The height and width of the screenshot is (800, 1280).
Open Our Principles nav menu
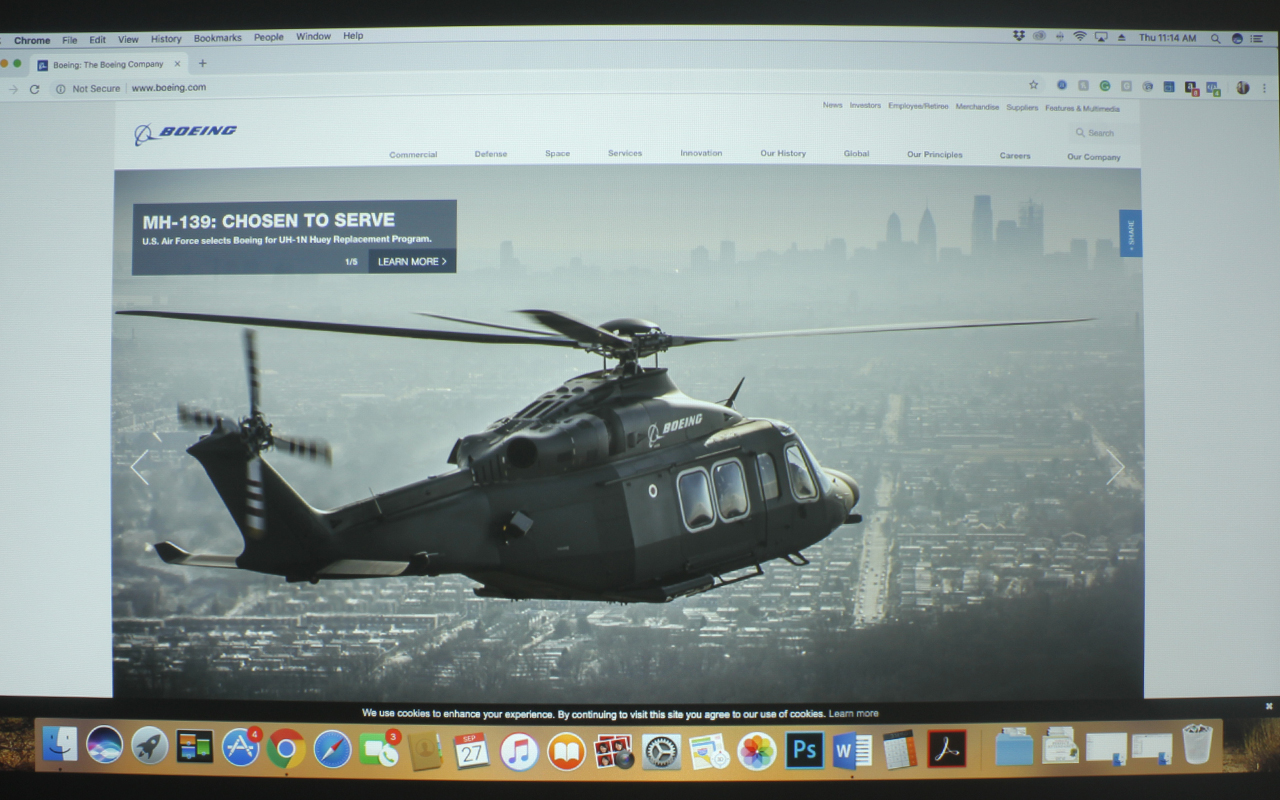click(x=935, y=155)
